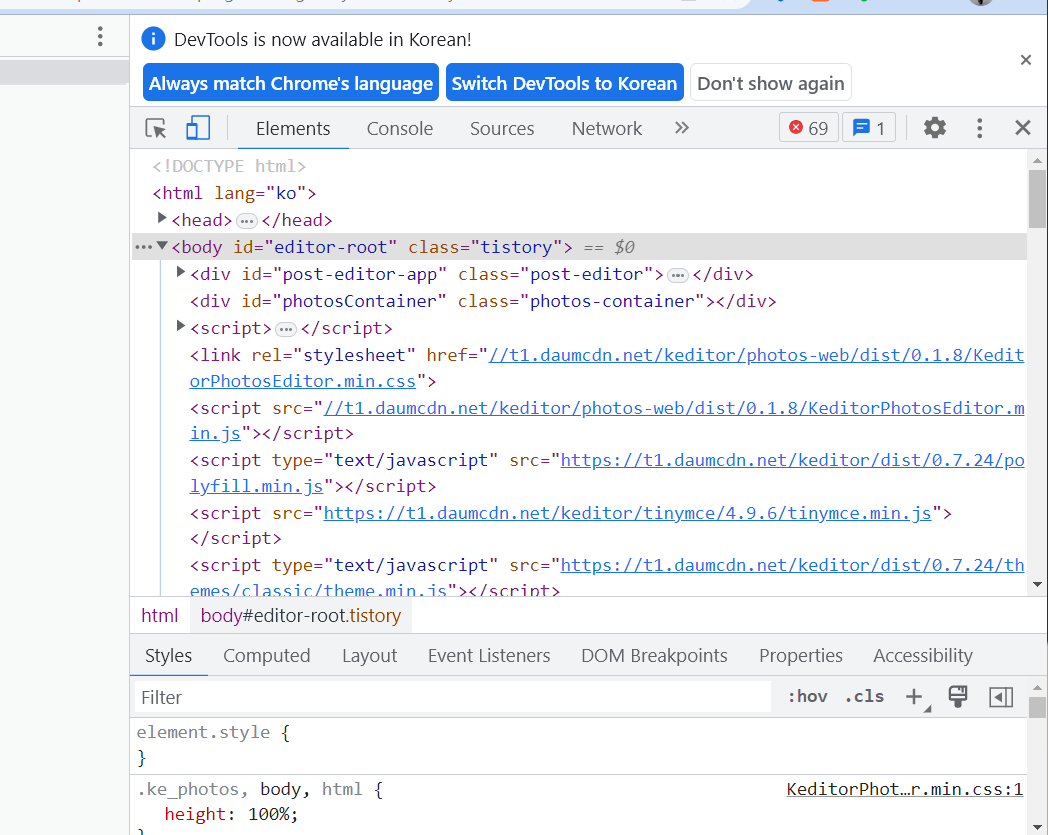Click elements panel scrollbar up arrow
Image resolution: width=1048 pixels, height=835 pixels.
[1037, 160]
